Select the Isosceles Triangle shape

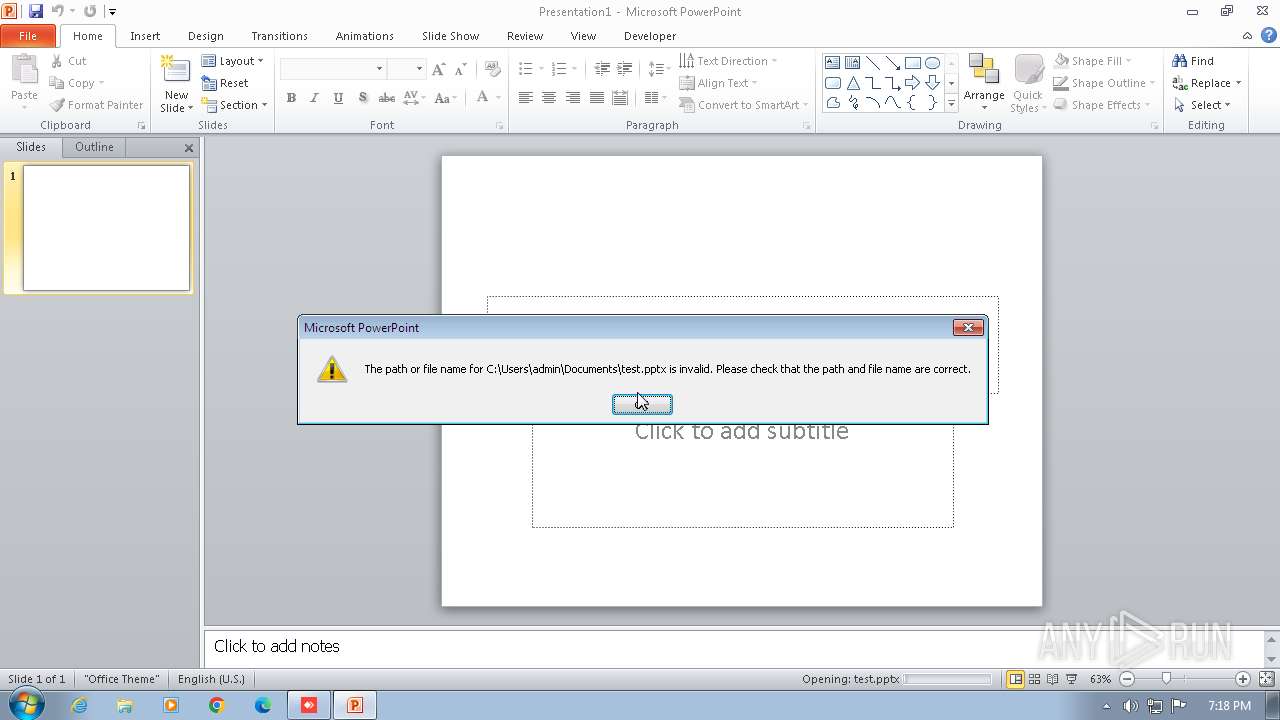point(852,83)
